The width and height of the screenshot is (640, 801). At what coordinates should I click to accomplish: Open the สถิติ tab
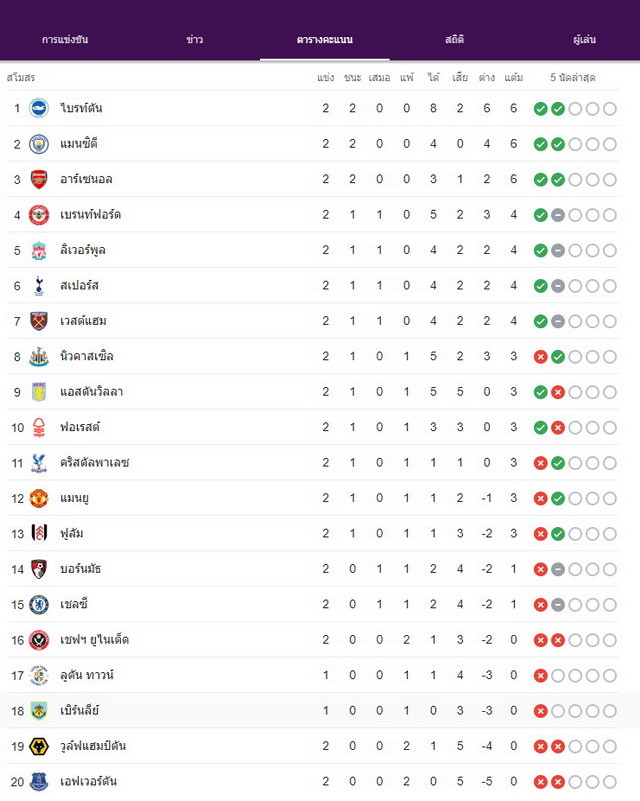(x=454, y=40)
